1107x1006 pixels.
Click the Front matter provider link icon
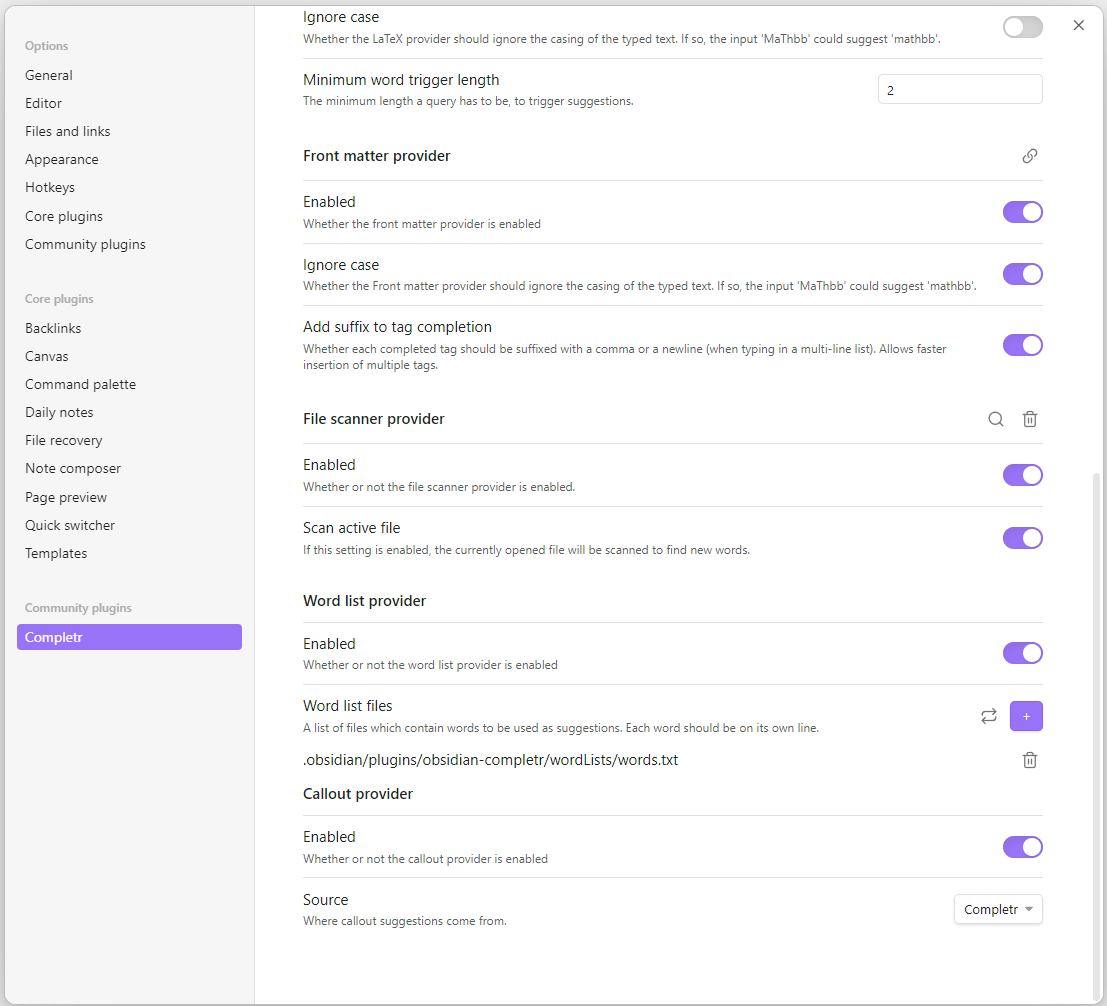[1029, 156]
